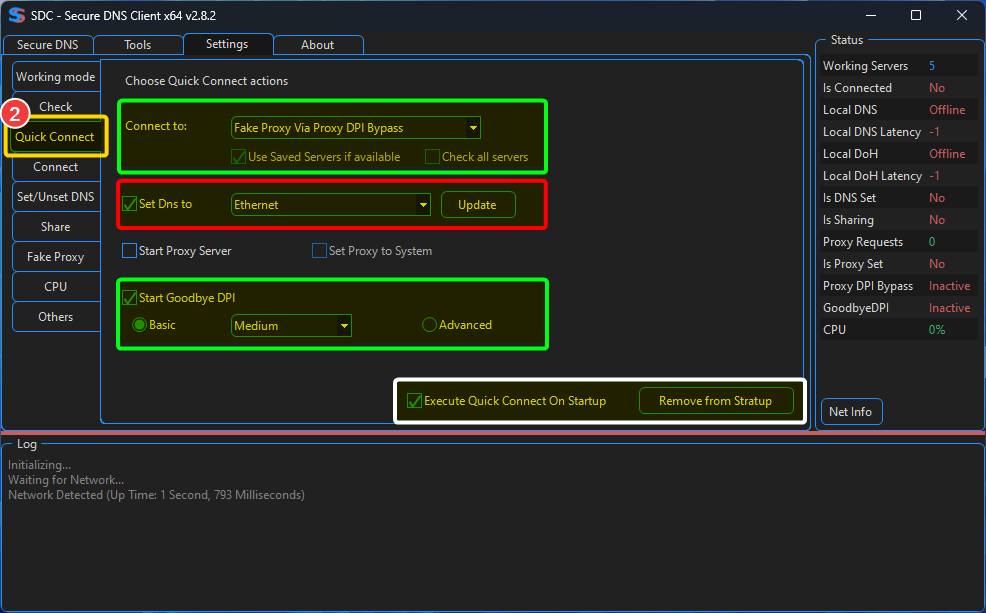Open CPU settings section
This screenshot has width=986, height=613.
pyautogui.click(x=56, y=287)
